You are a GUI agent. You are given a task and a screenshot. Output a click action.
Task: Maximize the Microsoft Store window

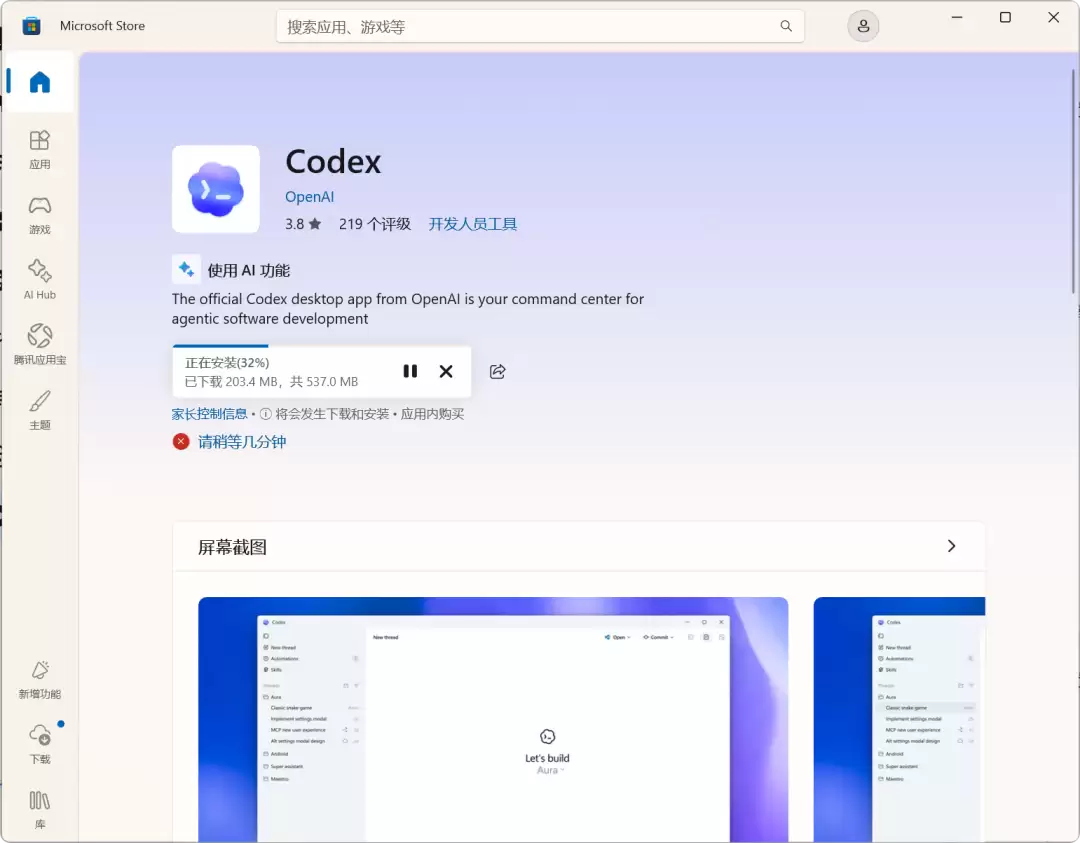pyautogui.click(x=1005, y=17)
